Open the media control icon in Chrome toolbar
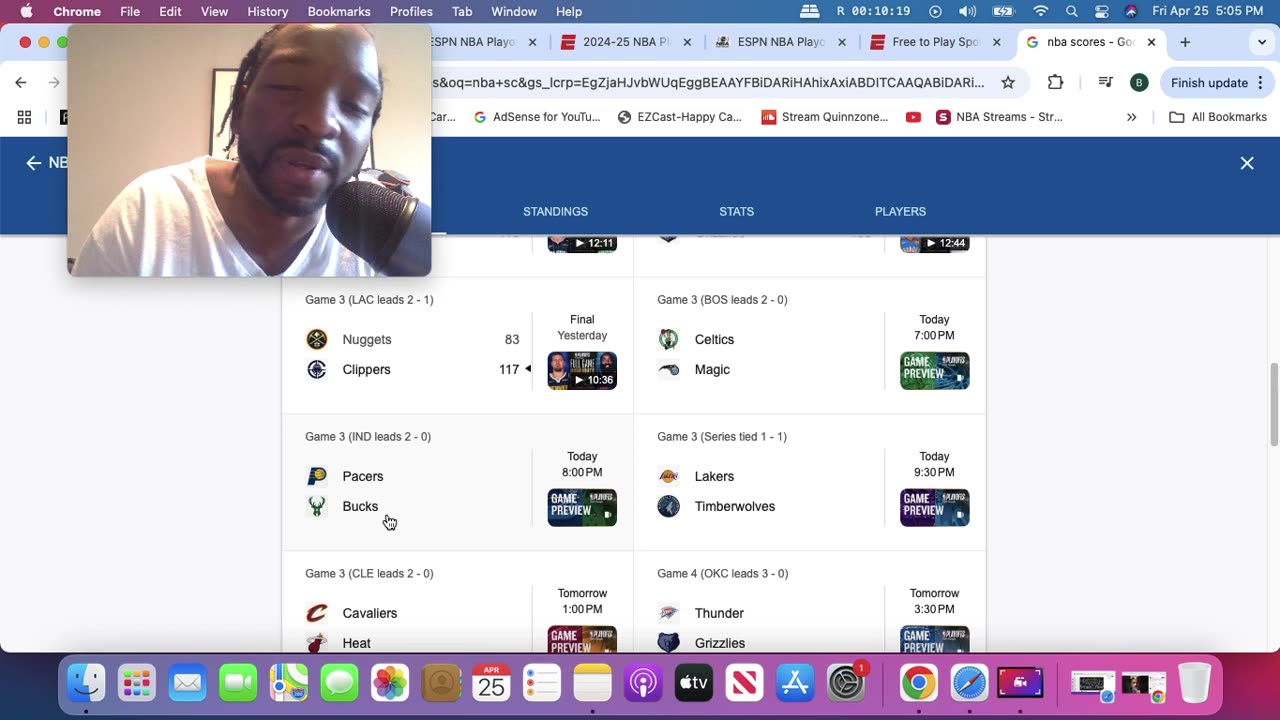 [1105, 83]
